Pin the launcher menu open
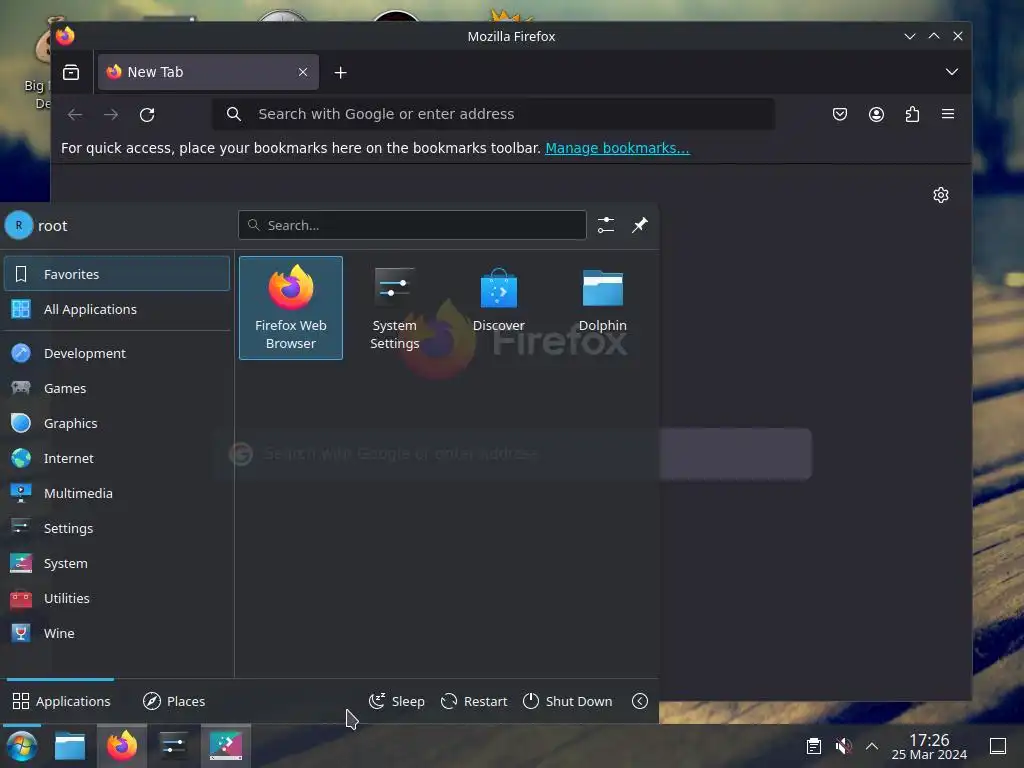Image resolution: width=1024 pixels, height=768 pixels. coord(640,225)
